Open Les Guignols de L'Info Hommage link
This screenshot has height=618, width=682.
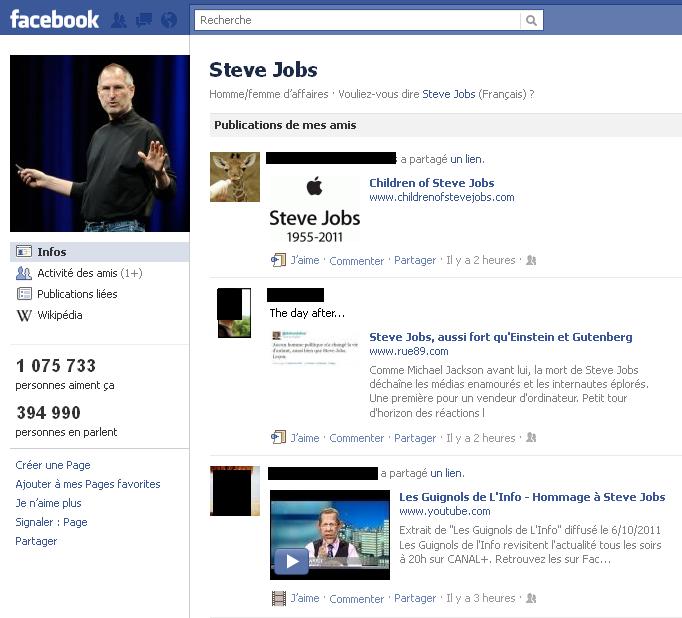(532, 497)
